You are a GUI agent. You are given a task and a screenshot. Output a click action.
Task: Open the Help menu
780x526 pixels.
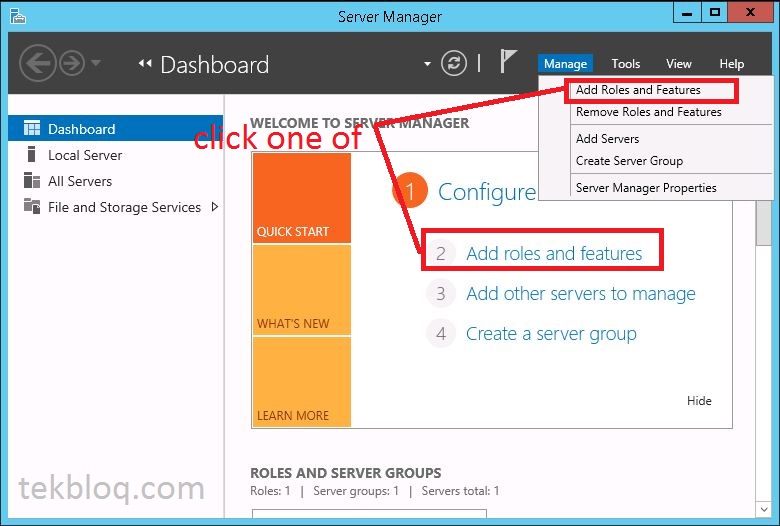(731, 64)
